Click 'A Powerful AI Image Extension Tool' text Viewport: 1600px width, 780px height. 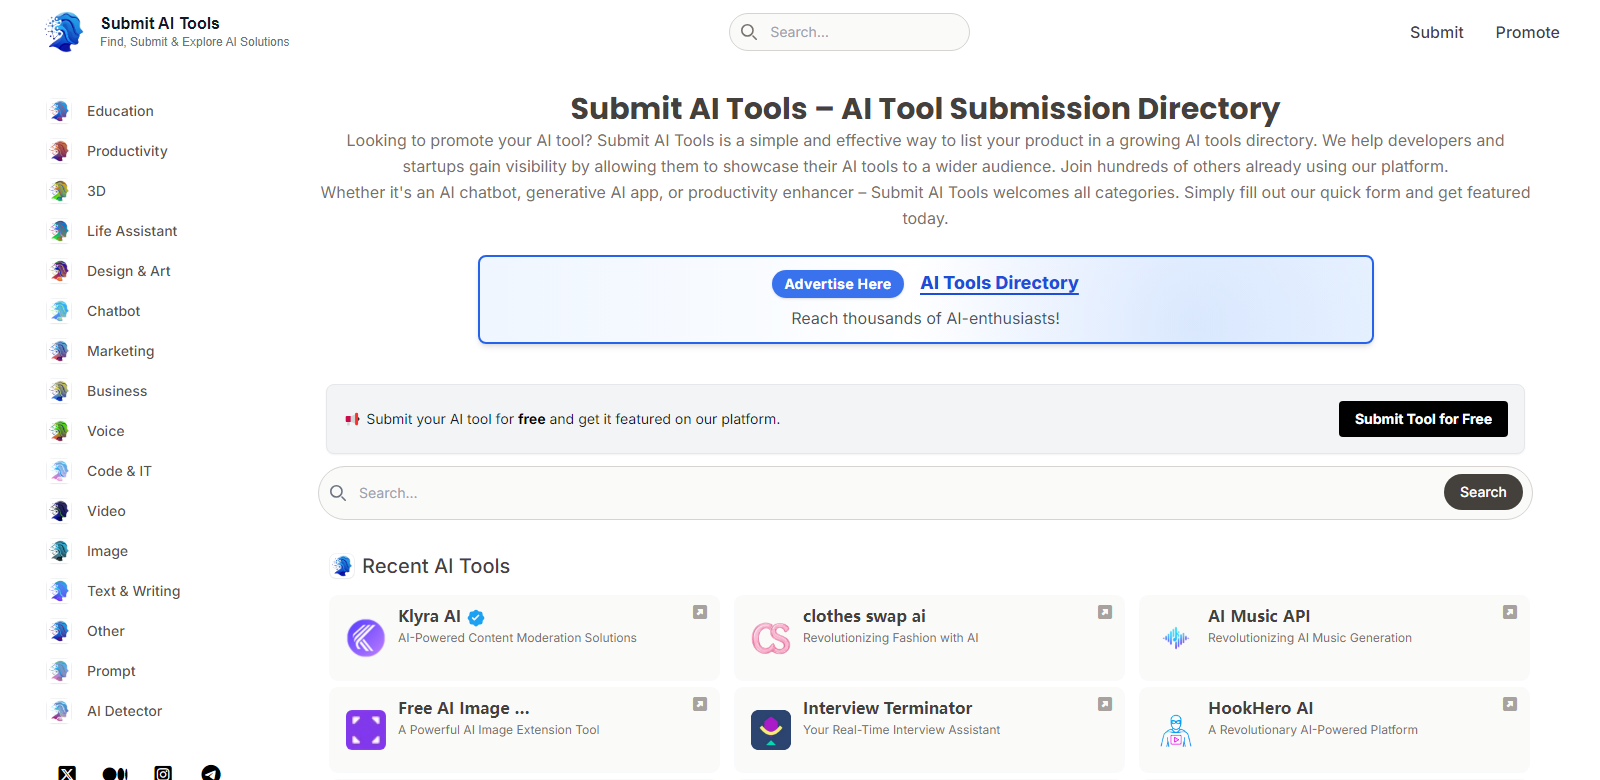click(x=499, y=730)
